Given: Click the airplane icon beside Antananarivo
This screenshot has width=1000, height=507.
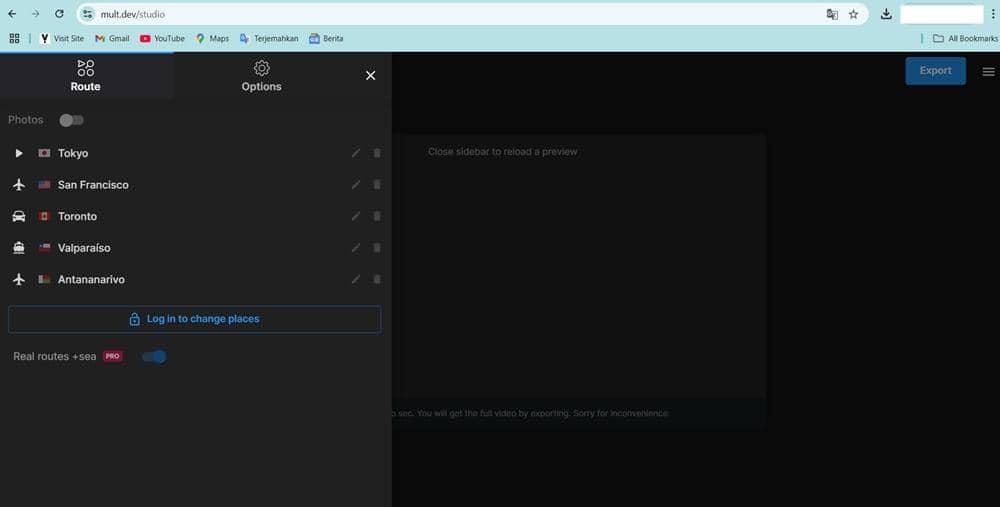Looking at the screenshot, I should [x=18, y=280].
